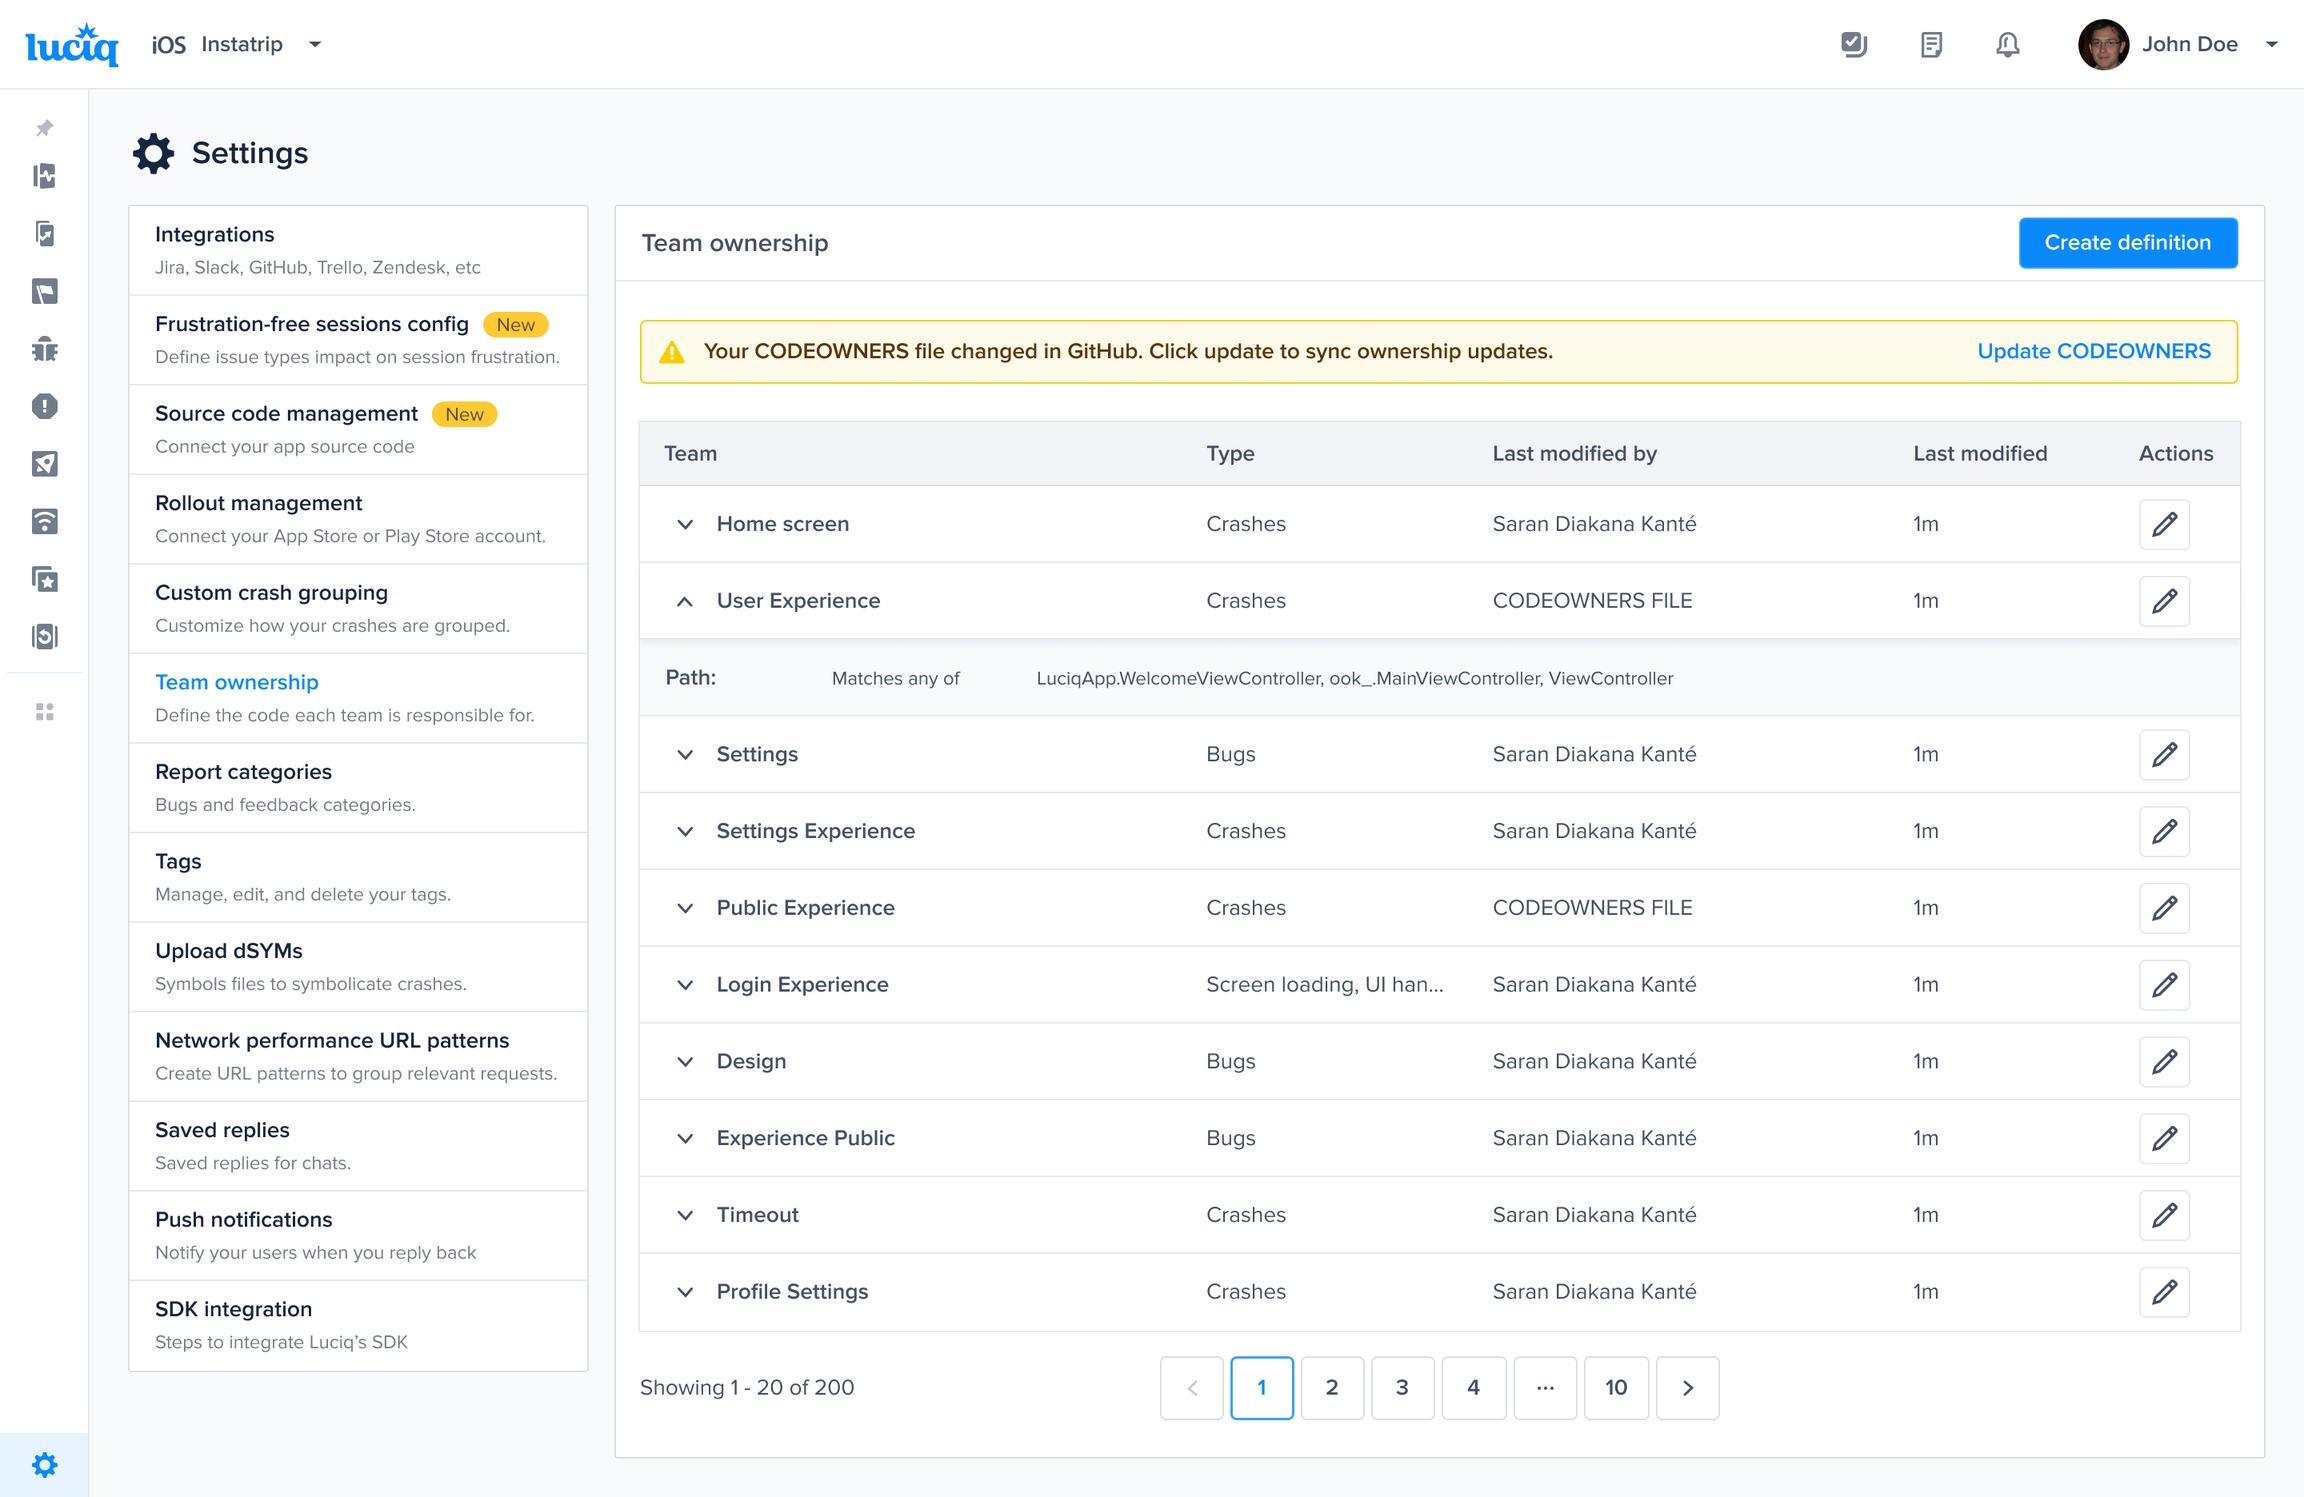Open the grid apps icon in sidebar
Viewport: 2304px width, 1497px height.
(45, 712)
